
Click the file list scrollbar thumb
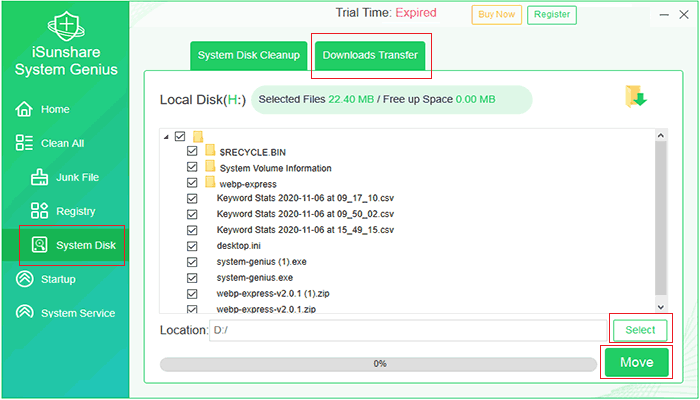(661, 218)
